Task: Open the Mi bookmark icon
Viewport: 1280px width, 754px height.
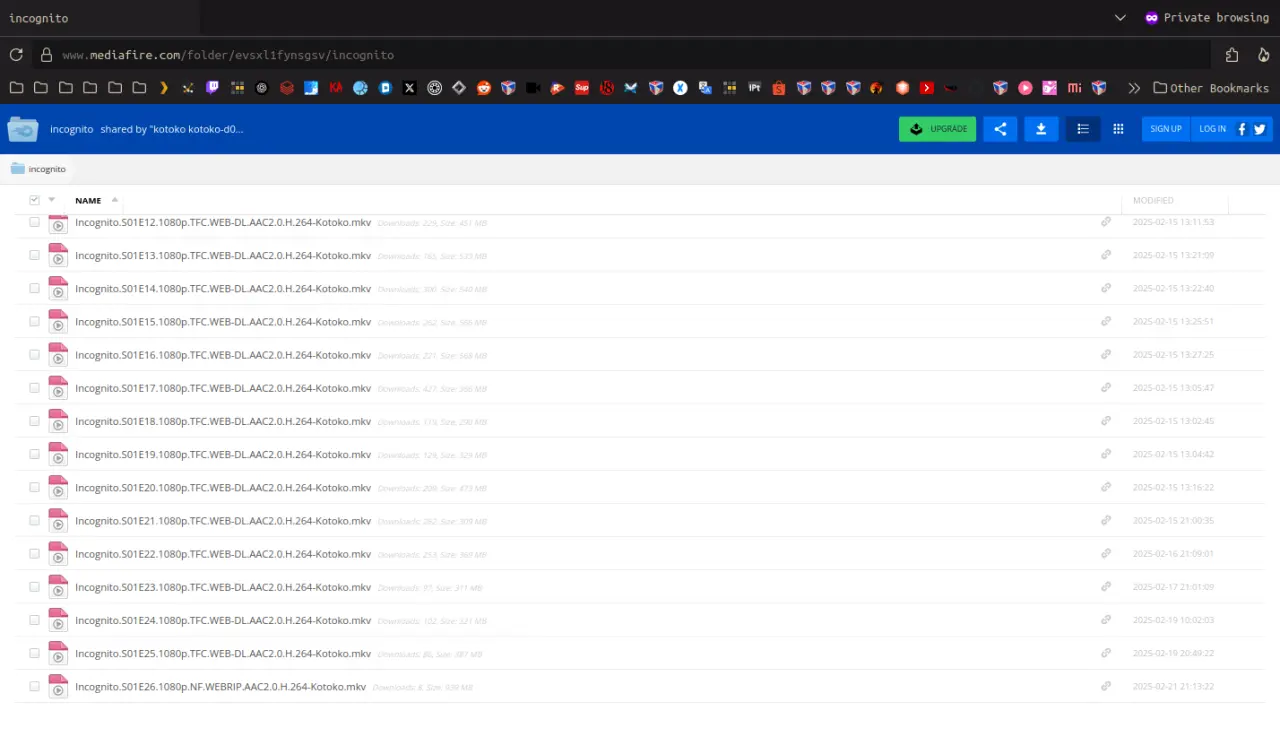Action: point(1074,88)
